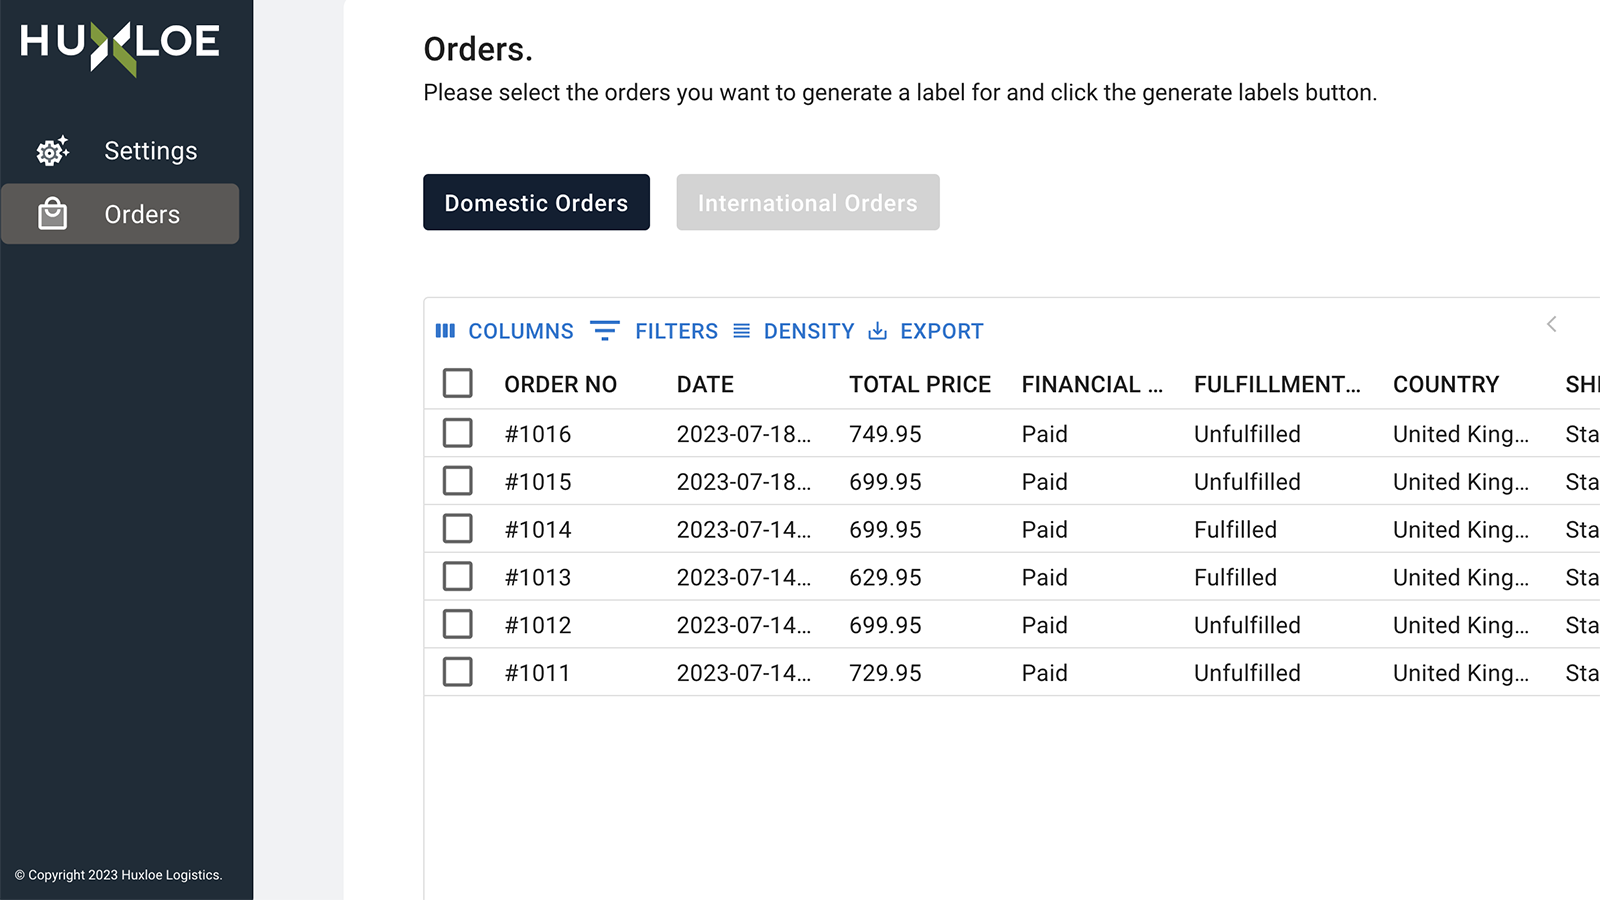Screen dimensions: 1600x900
Task: Open the EXPORT menu
Action: (x=941, y=331)
